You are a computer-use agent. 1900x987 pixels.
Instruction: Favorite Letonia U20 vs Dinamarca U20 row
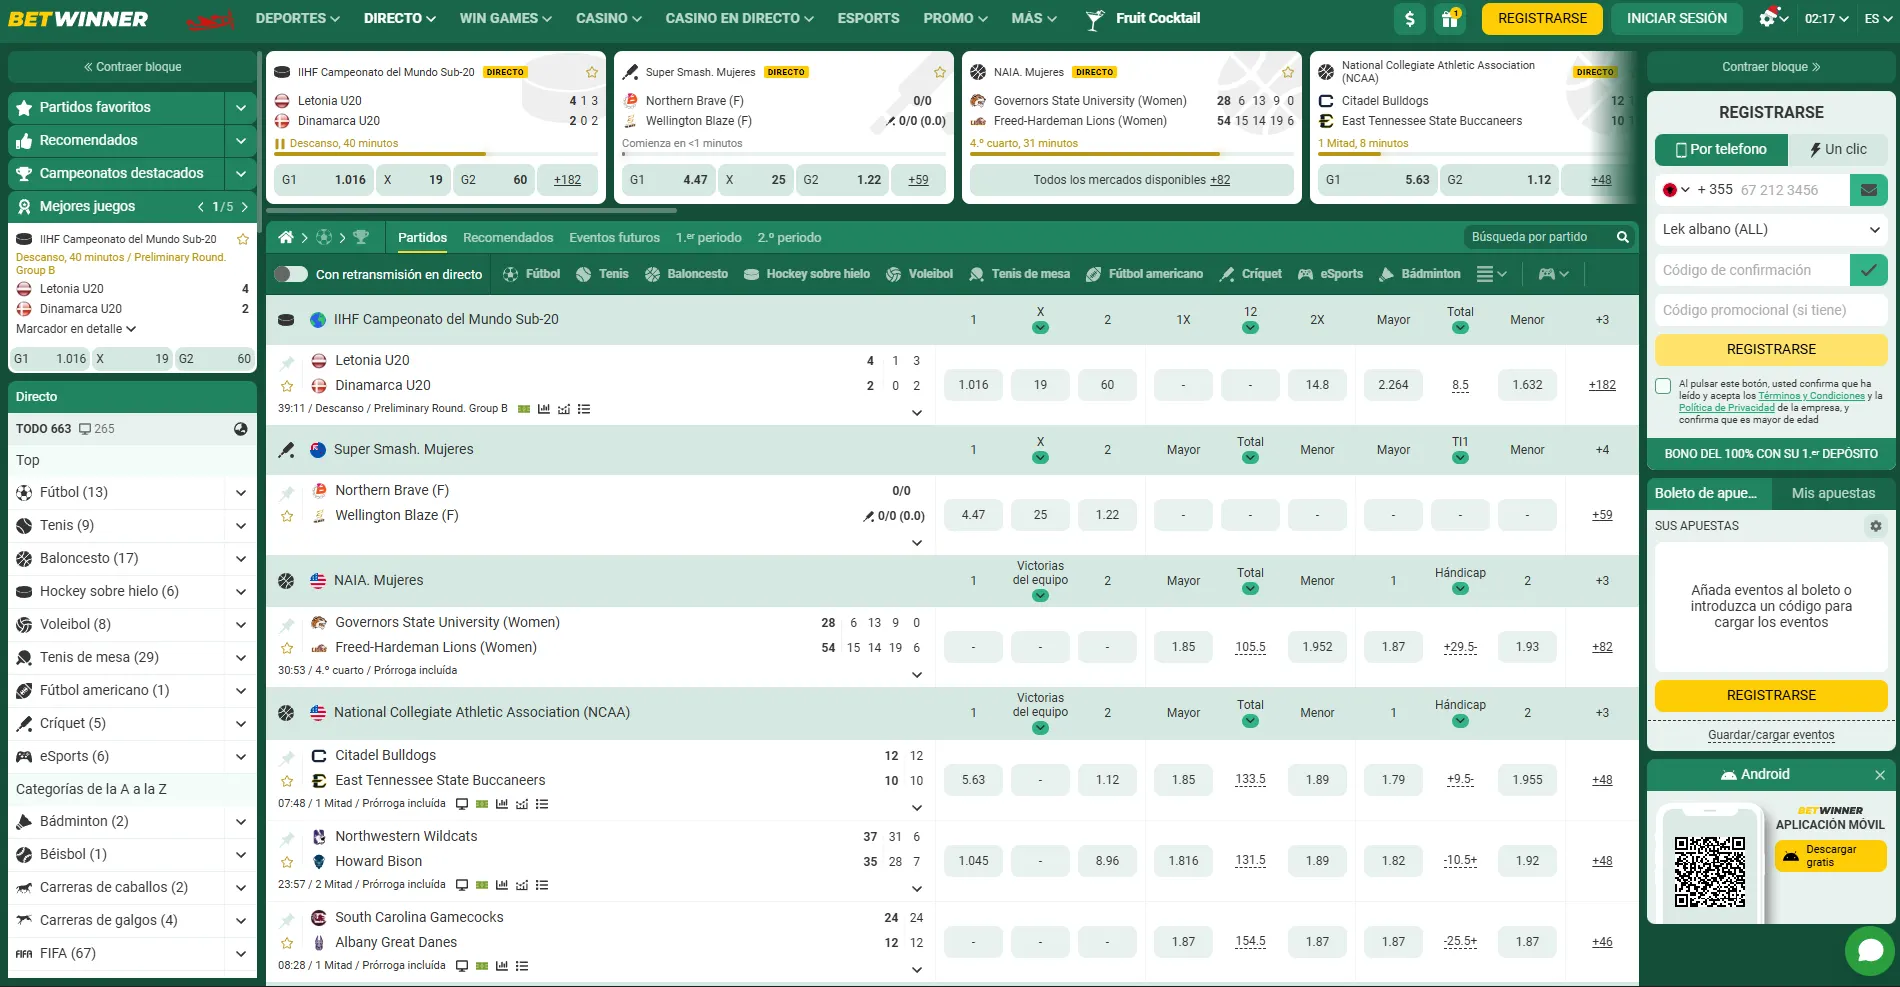(287, 386)
